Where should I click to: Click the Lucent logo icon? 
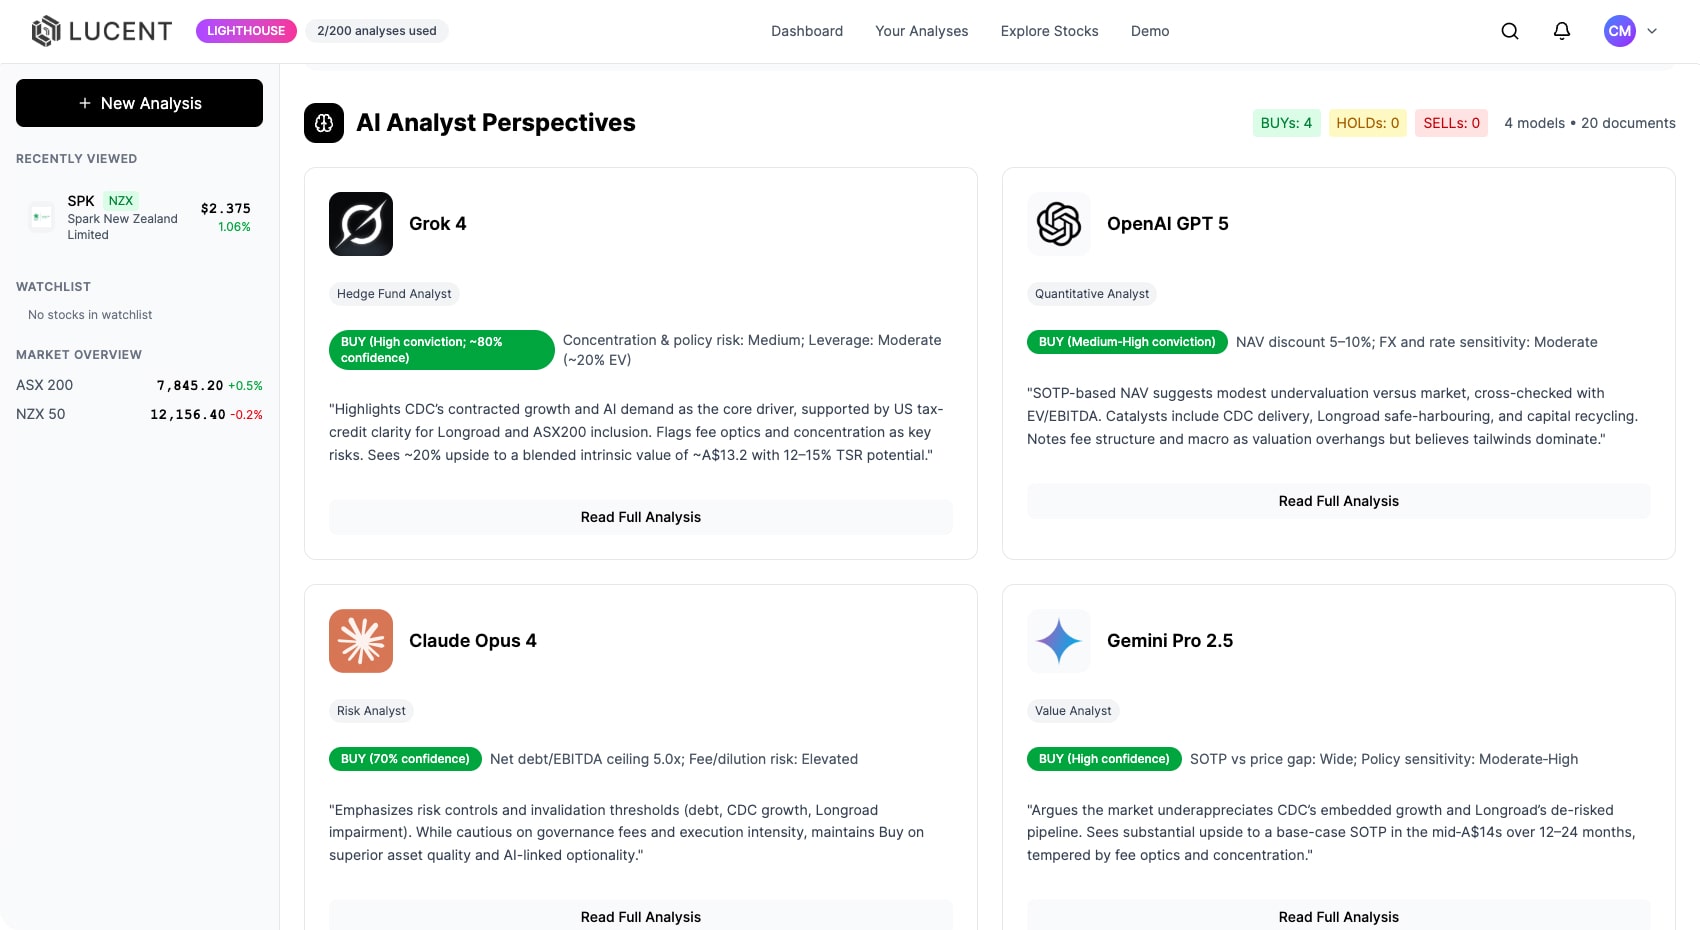[x=46, y=31]
